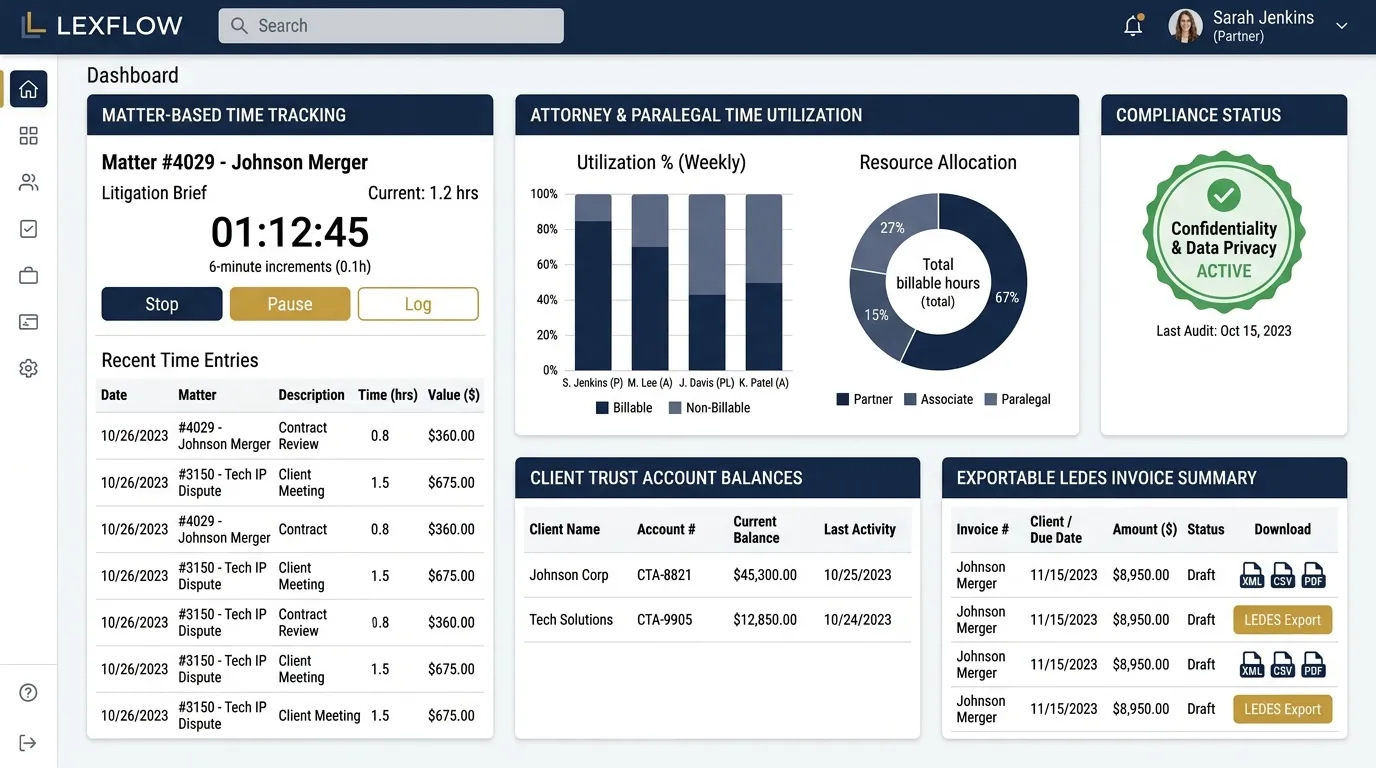The height and width of the screenshot is (768, 1376).
Task: Click the Partner legend swatch
Action: pos(842,399)
